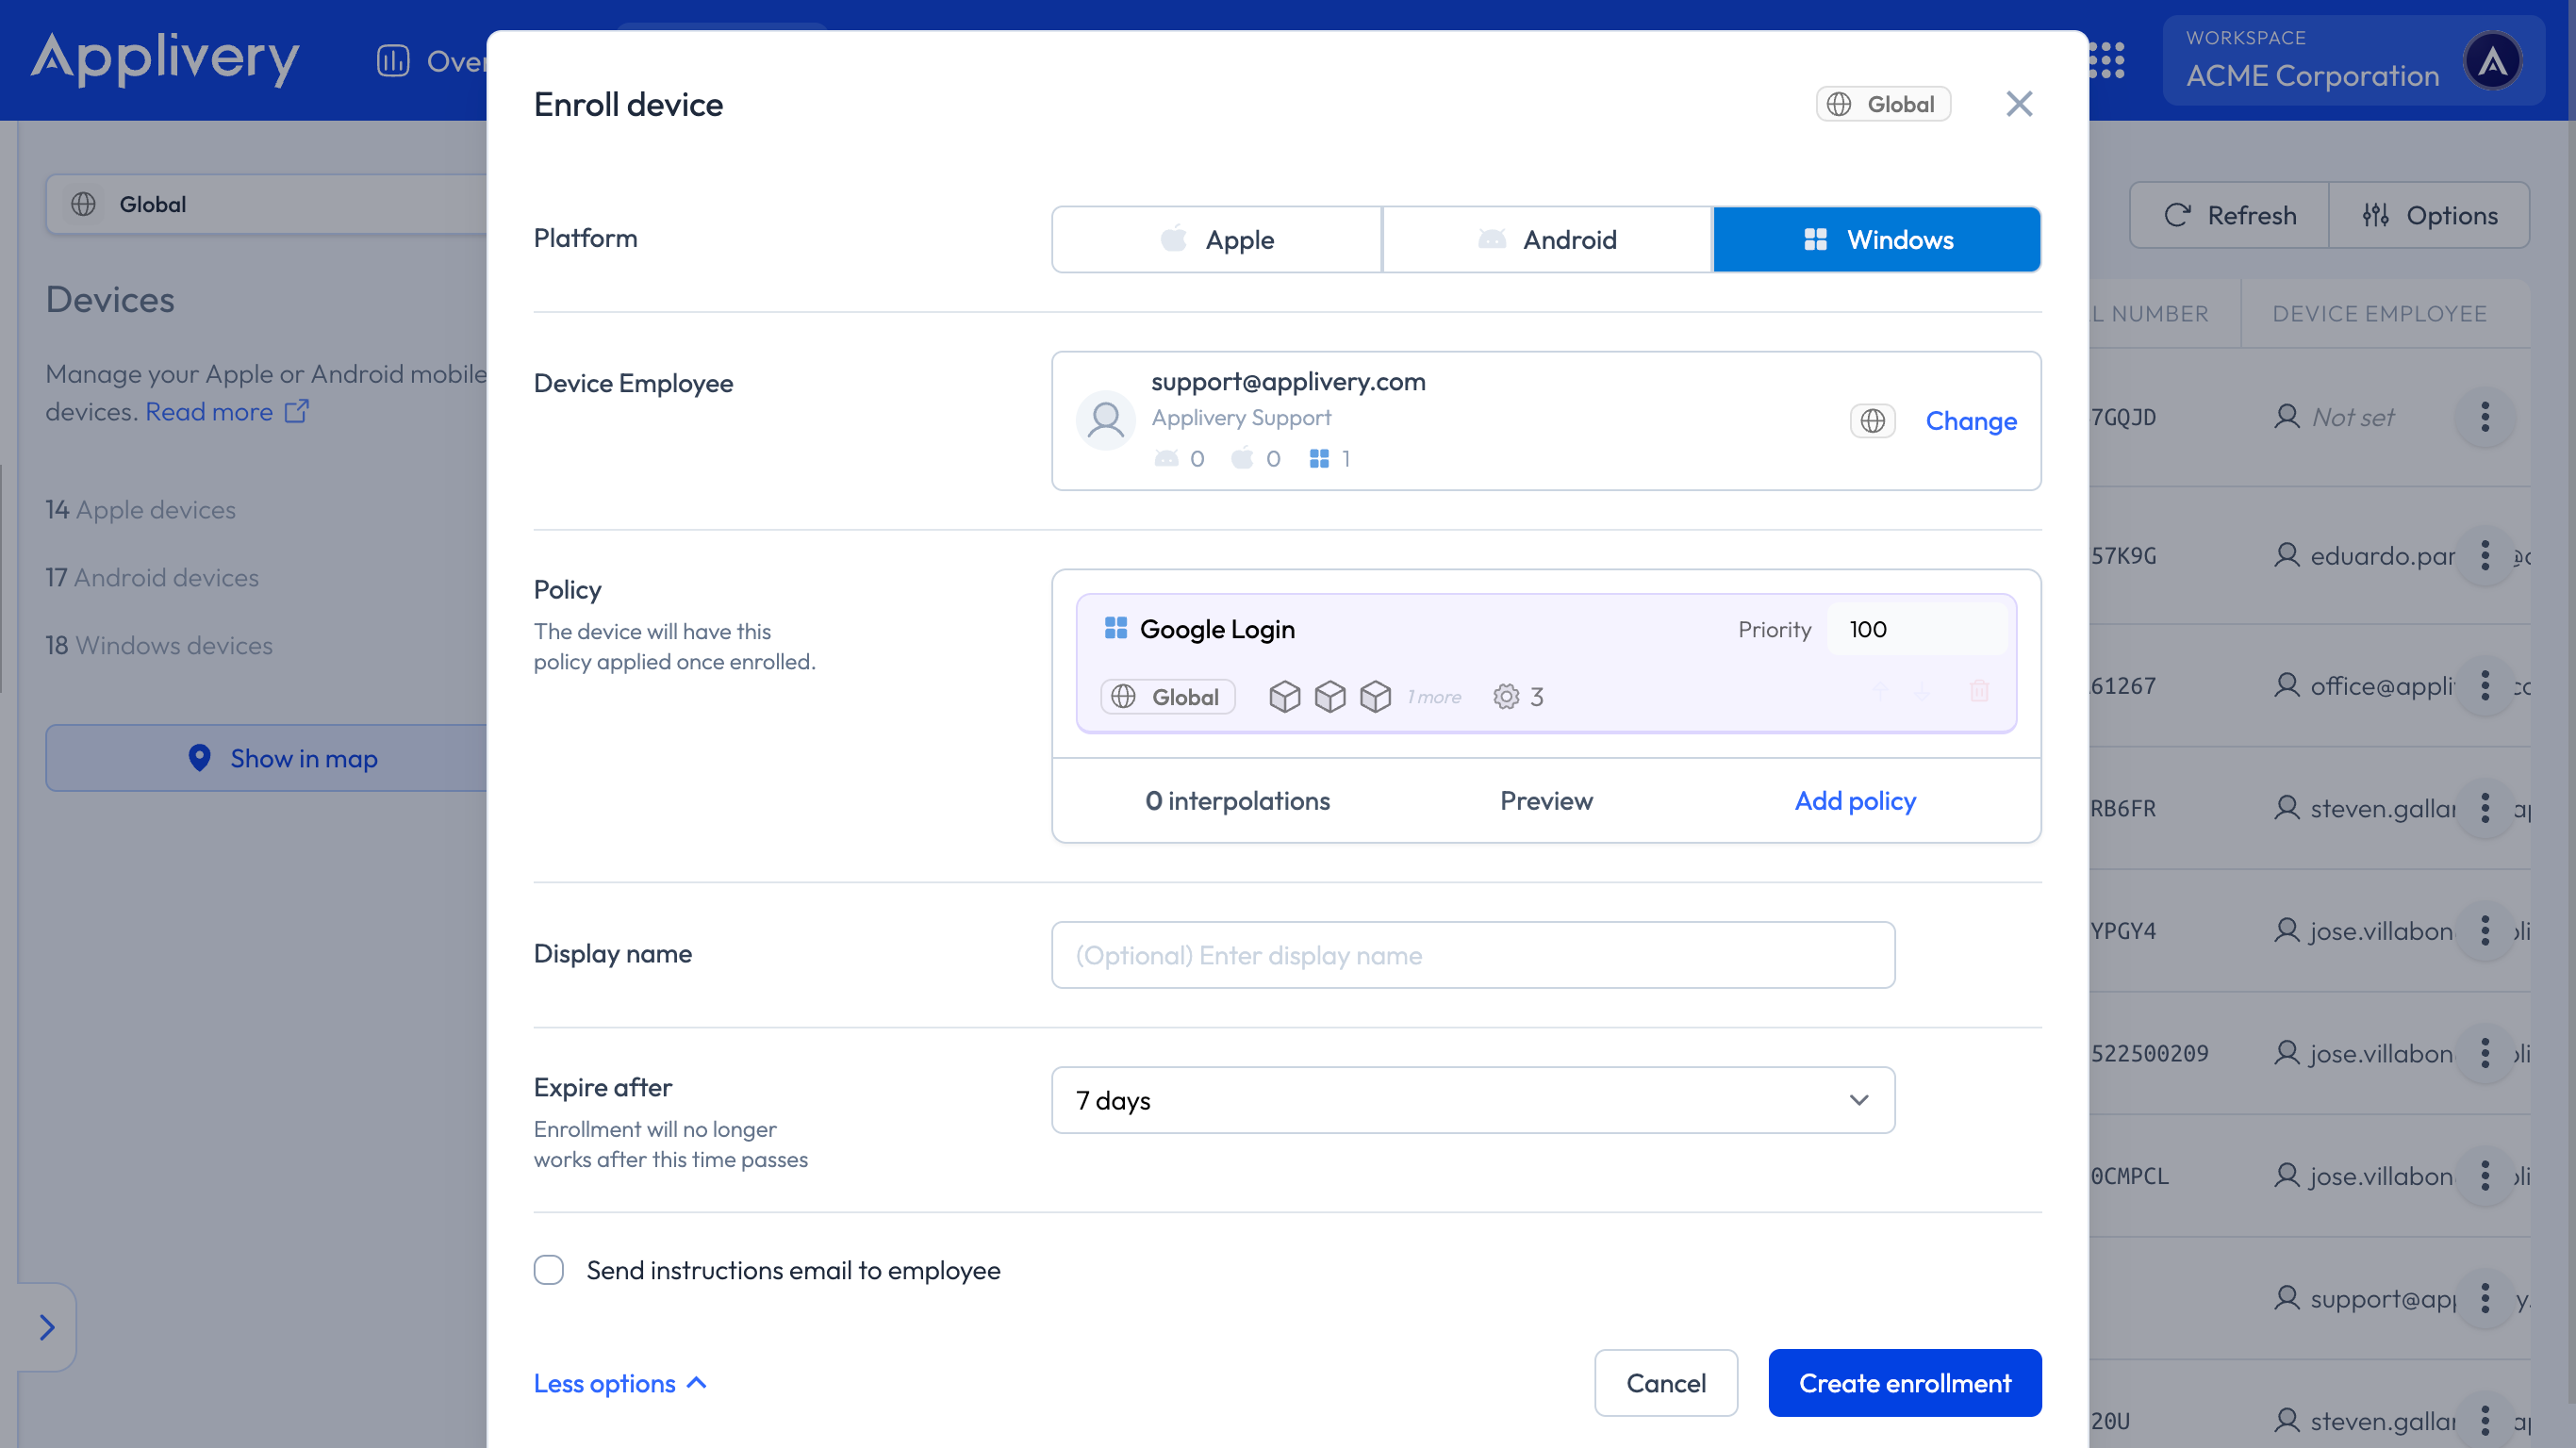Screen dimensions: 2576x1448
Task: Enable Send instructions email to employee
Action: click(x=548, y=1270)
